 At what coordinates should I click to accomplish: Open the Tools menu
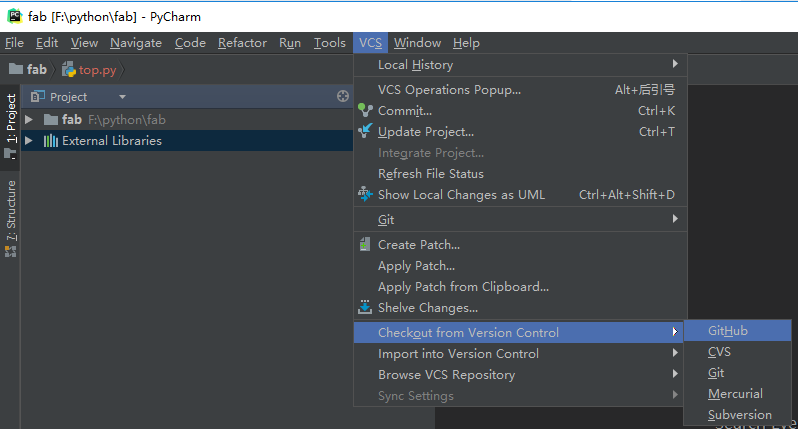pos(329,43)
